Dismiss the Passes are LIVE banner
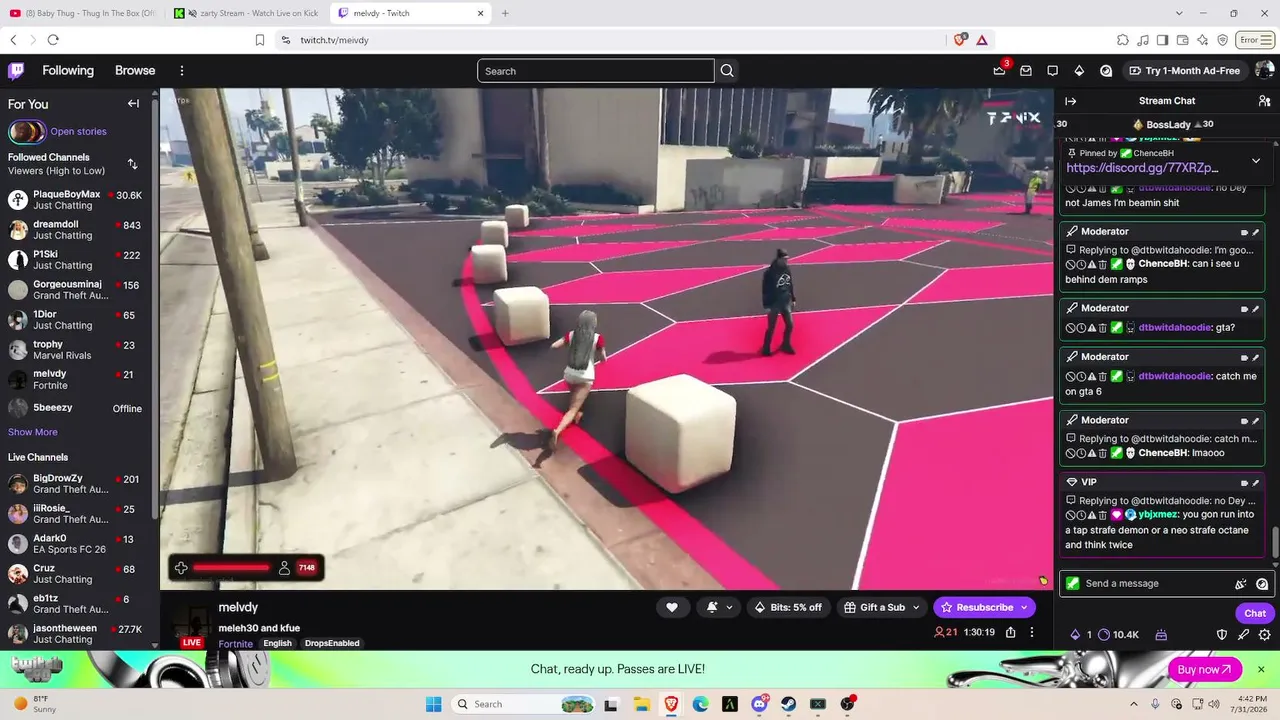Image resolution: width=1280 pixels, height=720 pixels. click(x=1261, y=669)
